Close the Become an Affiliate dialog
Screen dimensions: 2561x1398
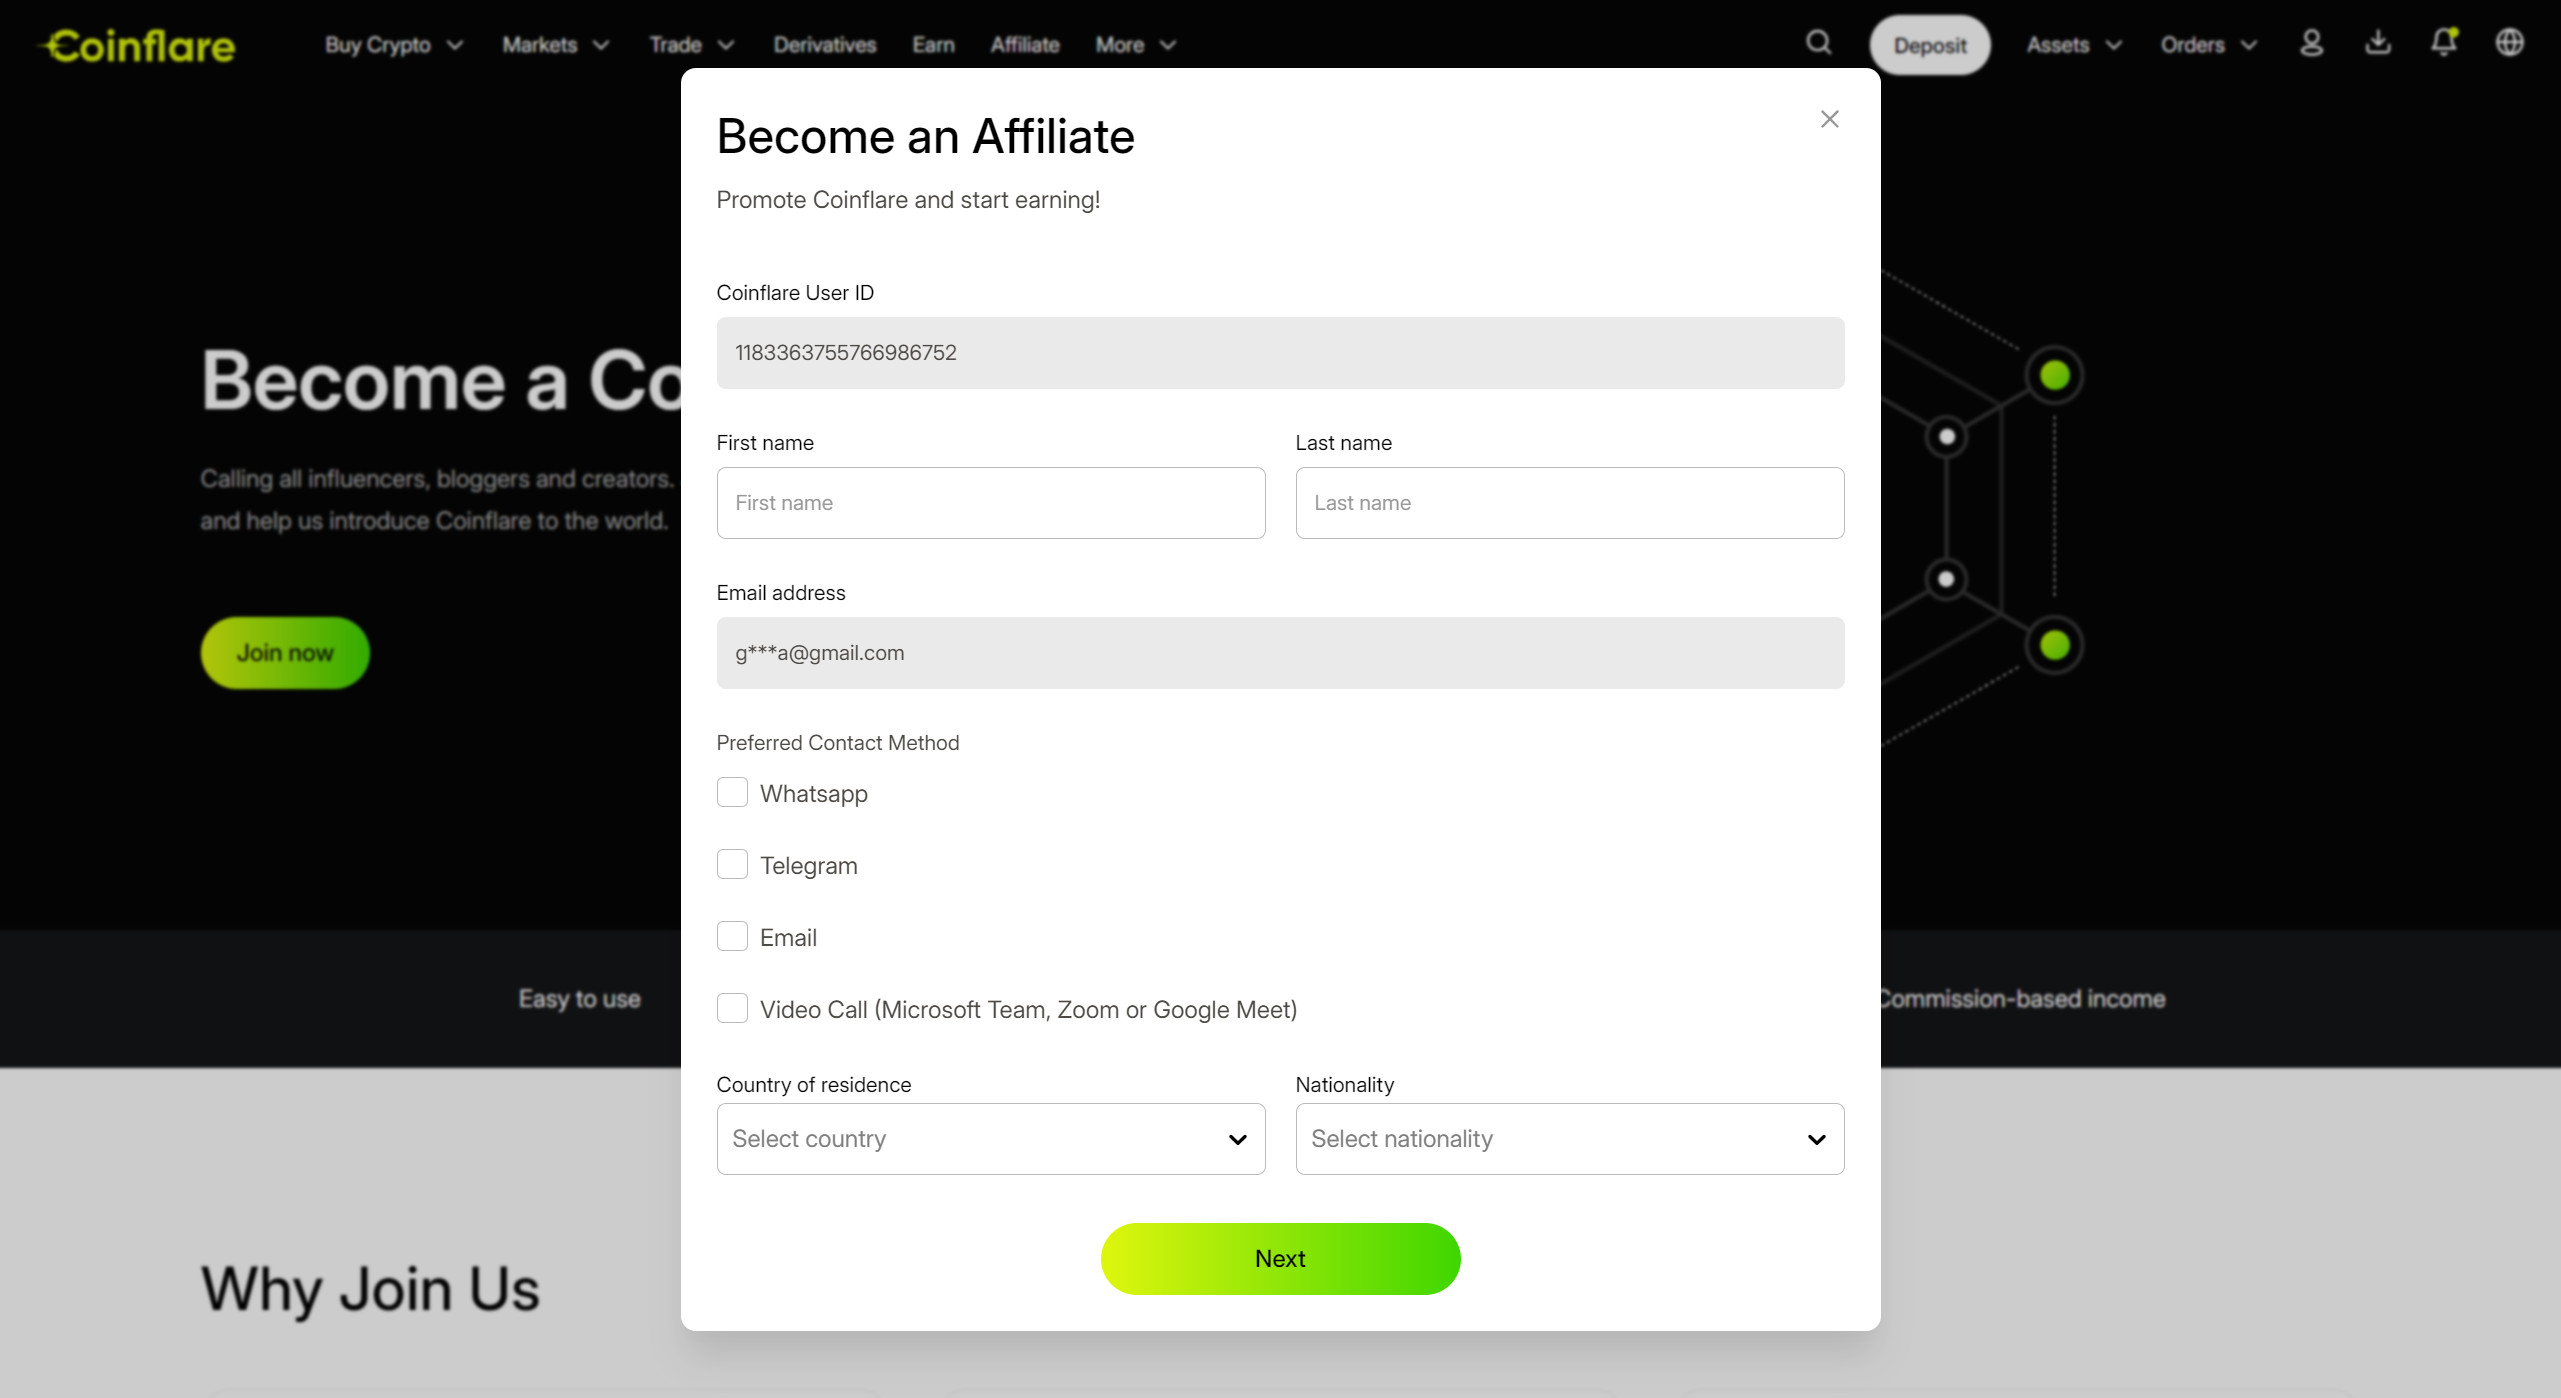pos(1830,119)
